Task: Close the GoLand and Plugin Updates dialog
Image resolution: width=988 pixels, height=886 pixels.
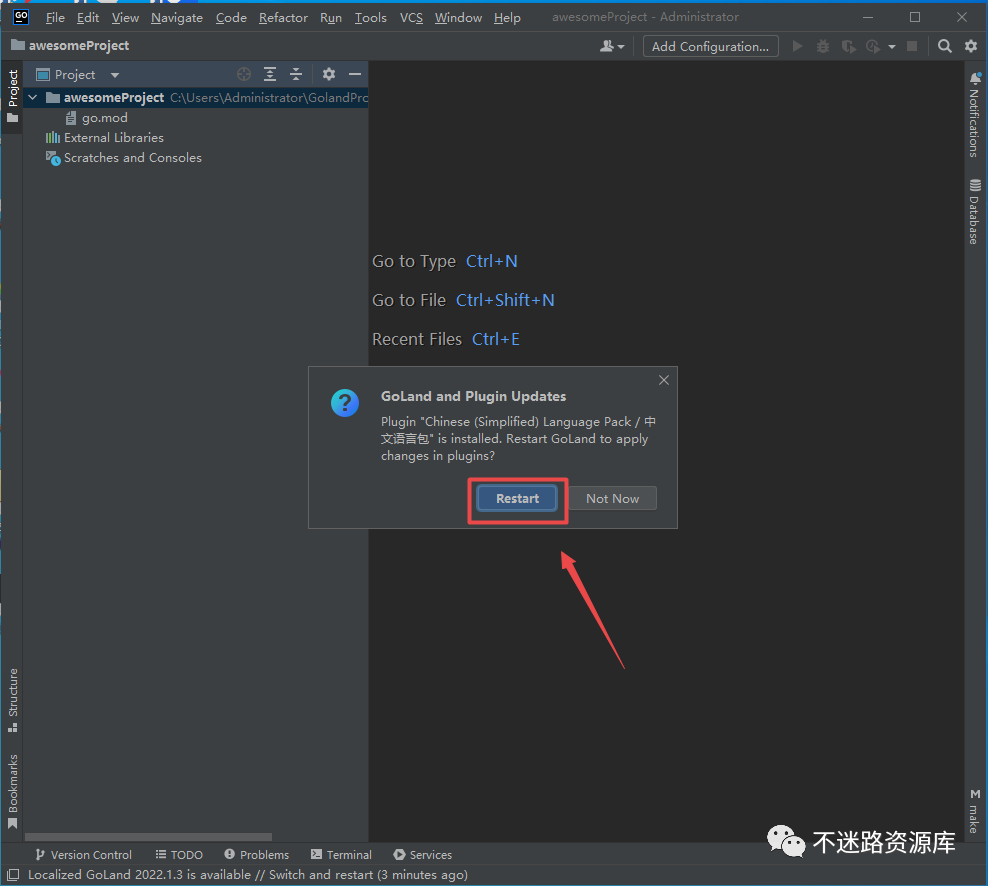Action: click(663, 380)
